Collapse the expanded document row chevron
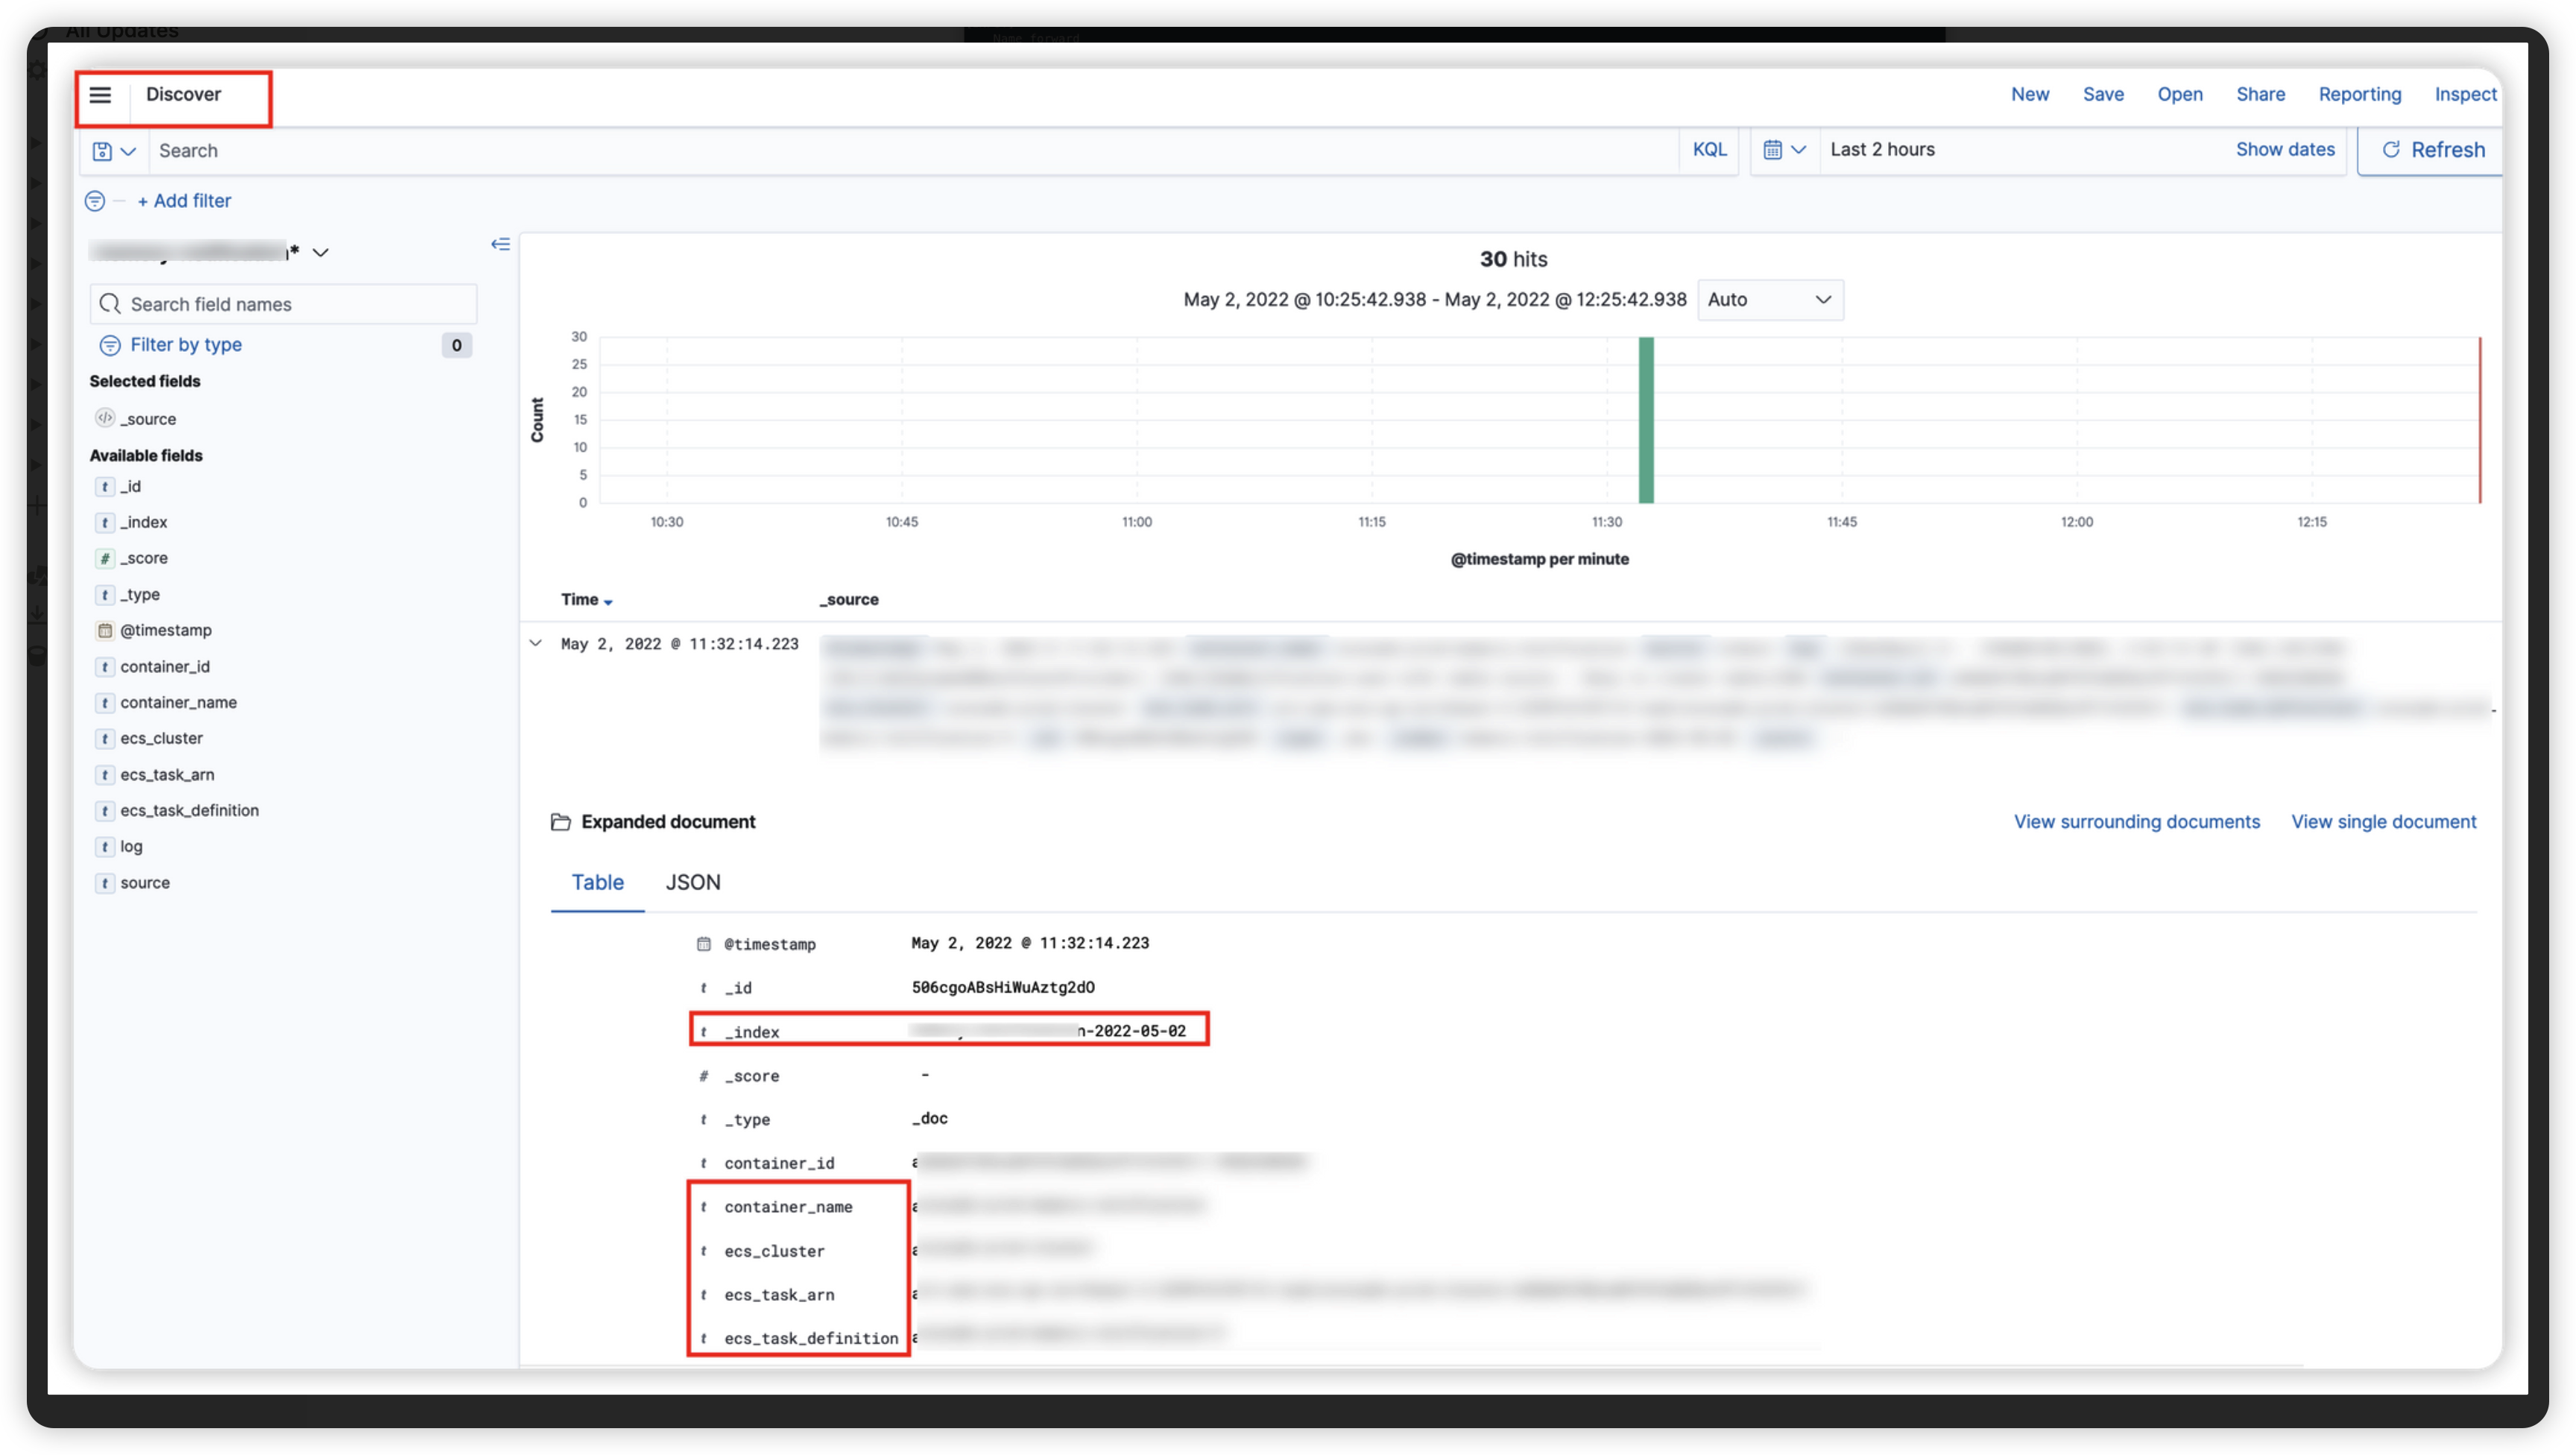Screen dimensions: 2576x1455 tap(536, 643)
